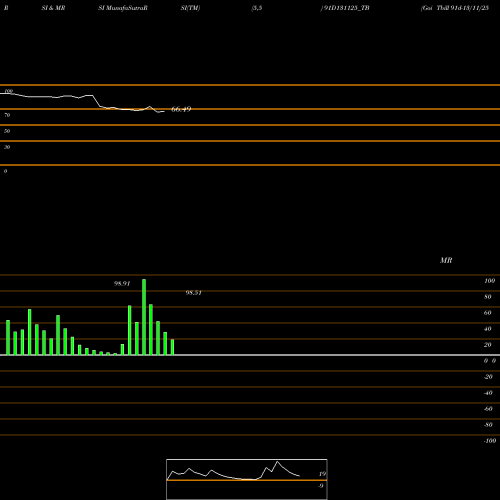Viewport: 500px width, 500px height.
Task: Click the (5,5 parameter text
Action: [x=257, y=8]
